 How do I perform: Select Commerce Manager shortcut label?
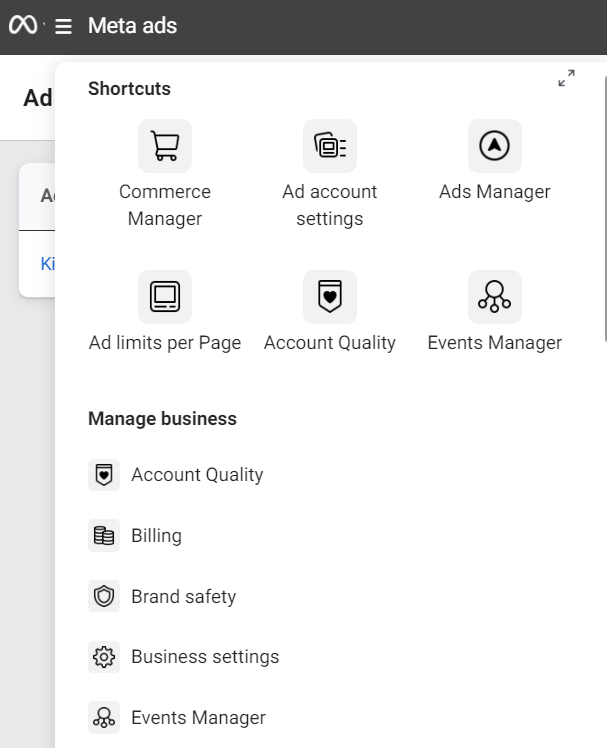pos(165,205)
